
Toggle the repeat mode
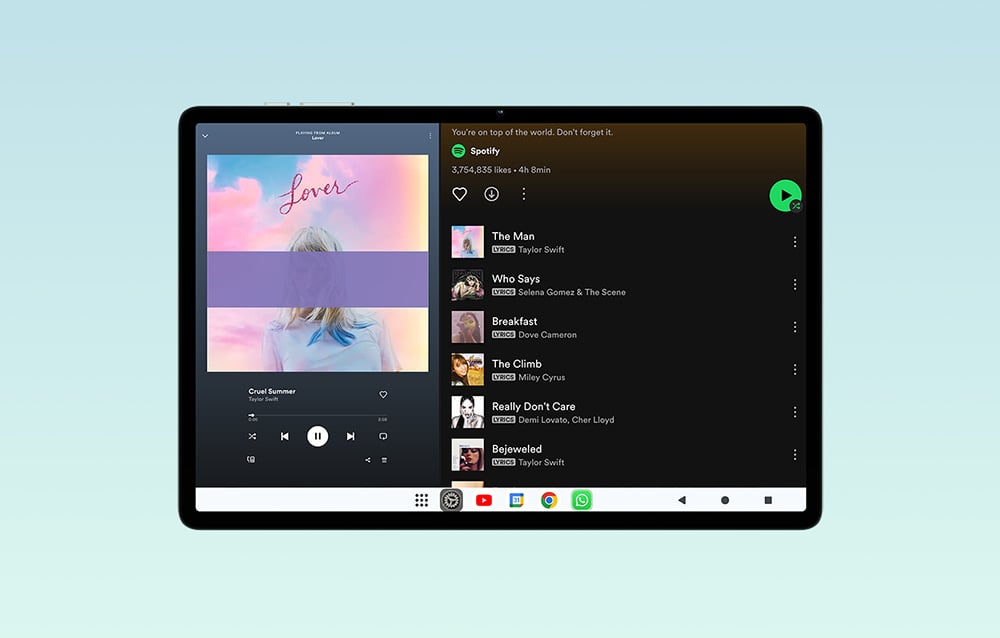(x=383, y=436)
